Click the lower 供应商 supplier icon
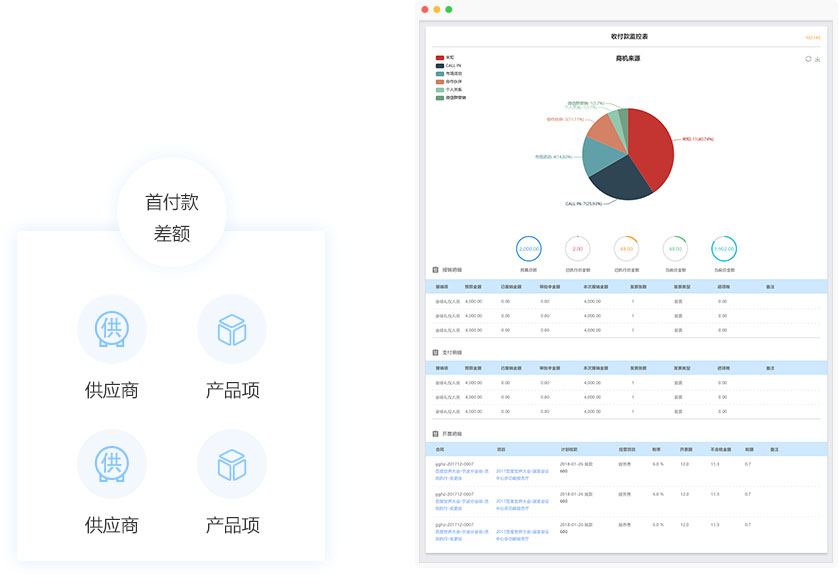Image resolution: width=839 pixels, height=578 pixels. [x=112, y=464]
